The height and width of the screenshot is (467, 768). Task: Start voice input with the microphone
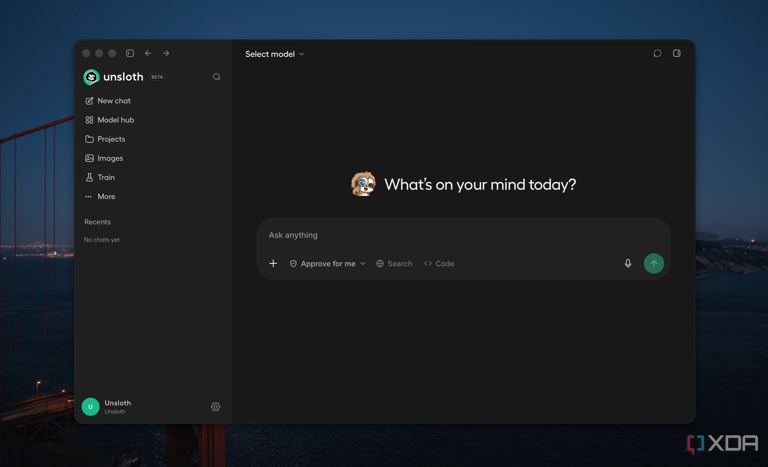click(628, 264)
